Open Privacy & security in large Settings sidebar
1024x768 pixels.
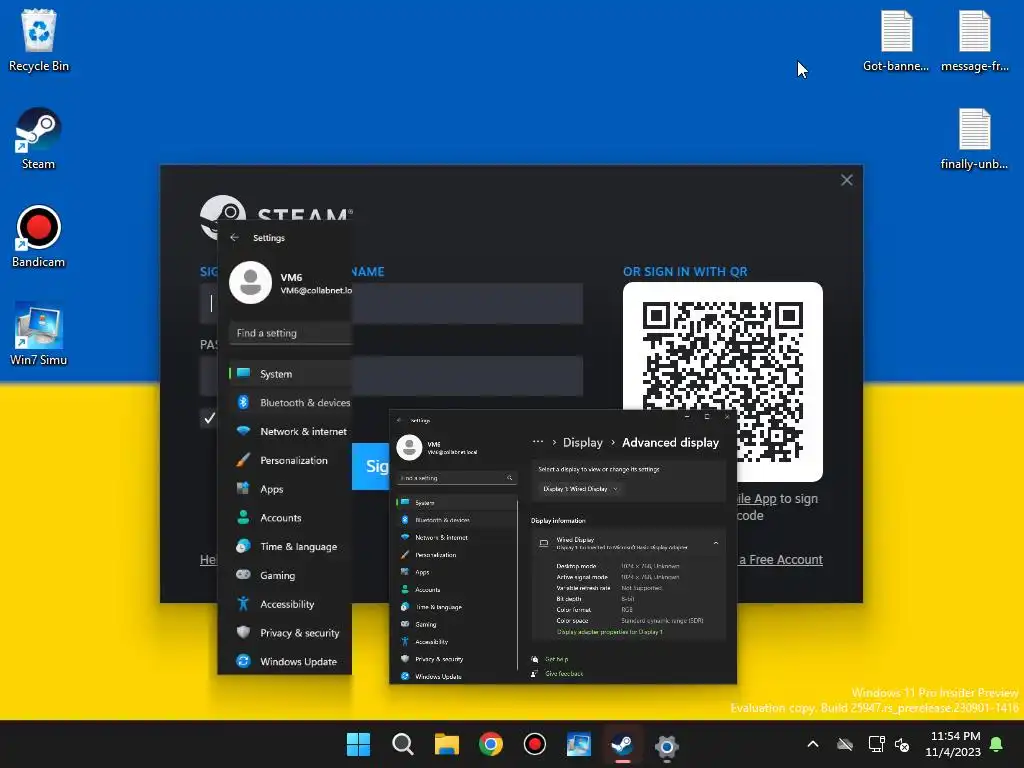(x=291, y=632)
